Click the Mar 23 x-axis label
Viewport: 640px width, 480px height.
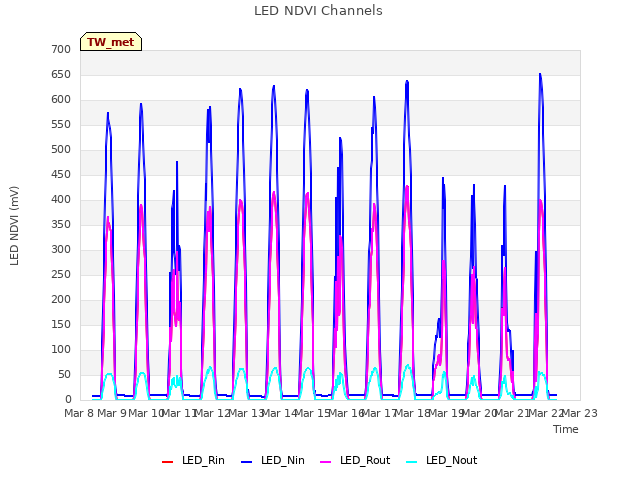580,413
